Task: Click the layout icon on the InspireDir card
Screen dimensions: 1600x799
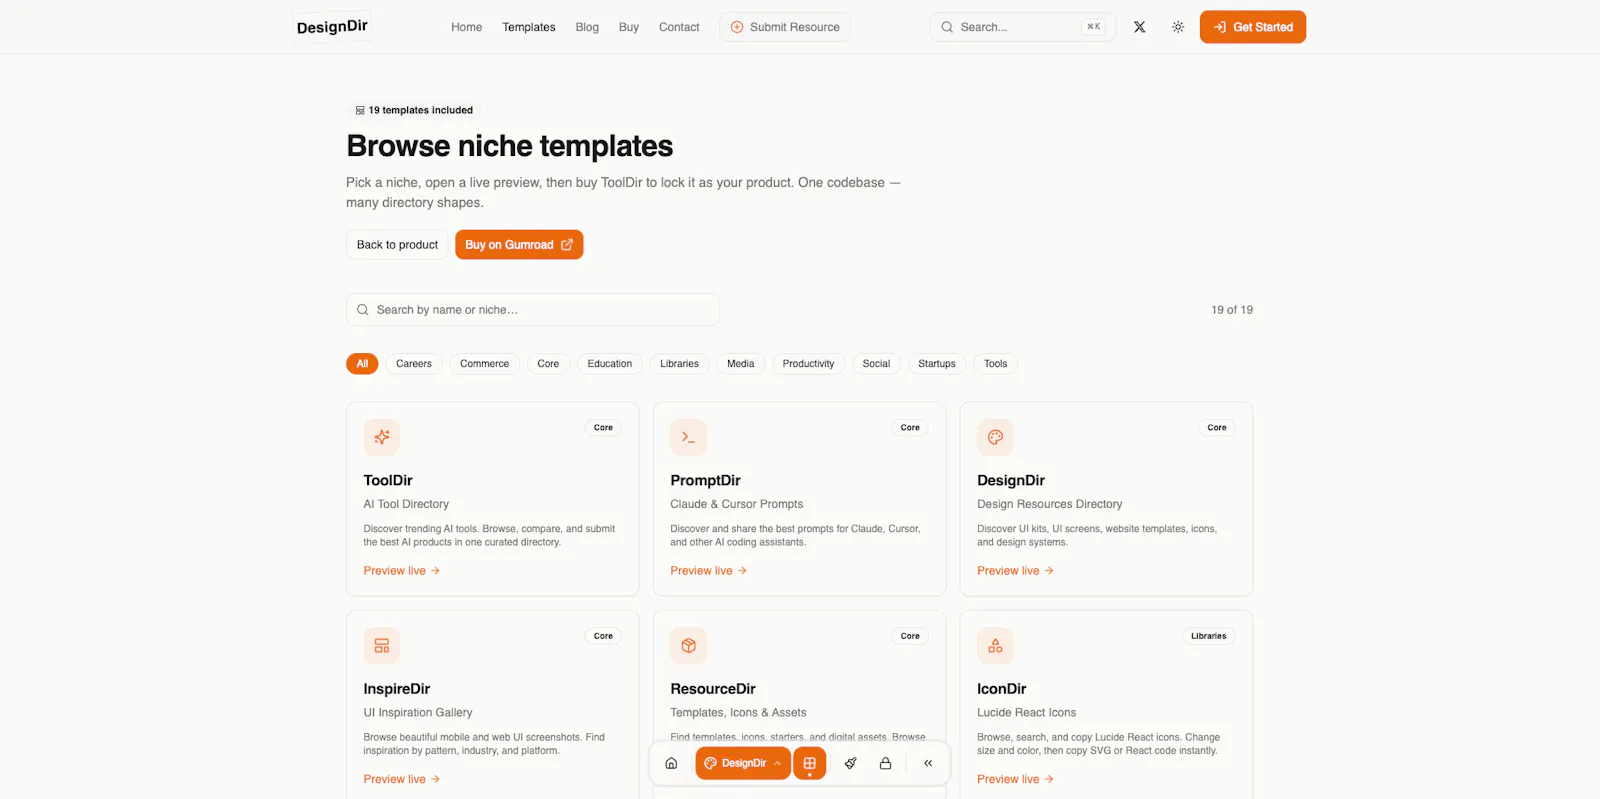Action: (x=382, y=646)
